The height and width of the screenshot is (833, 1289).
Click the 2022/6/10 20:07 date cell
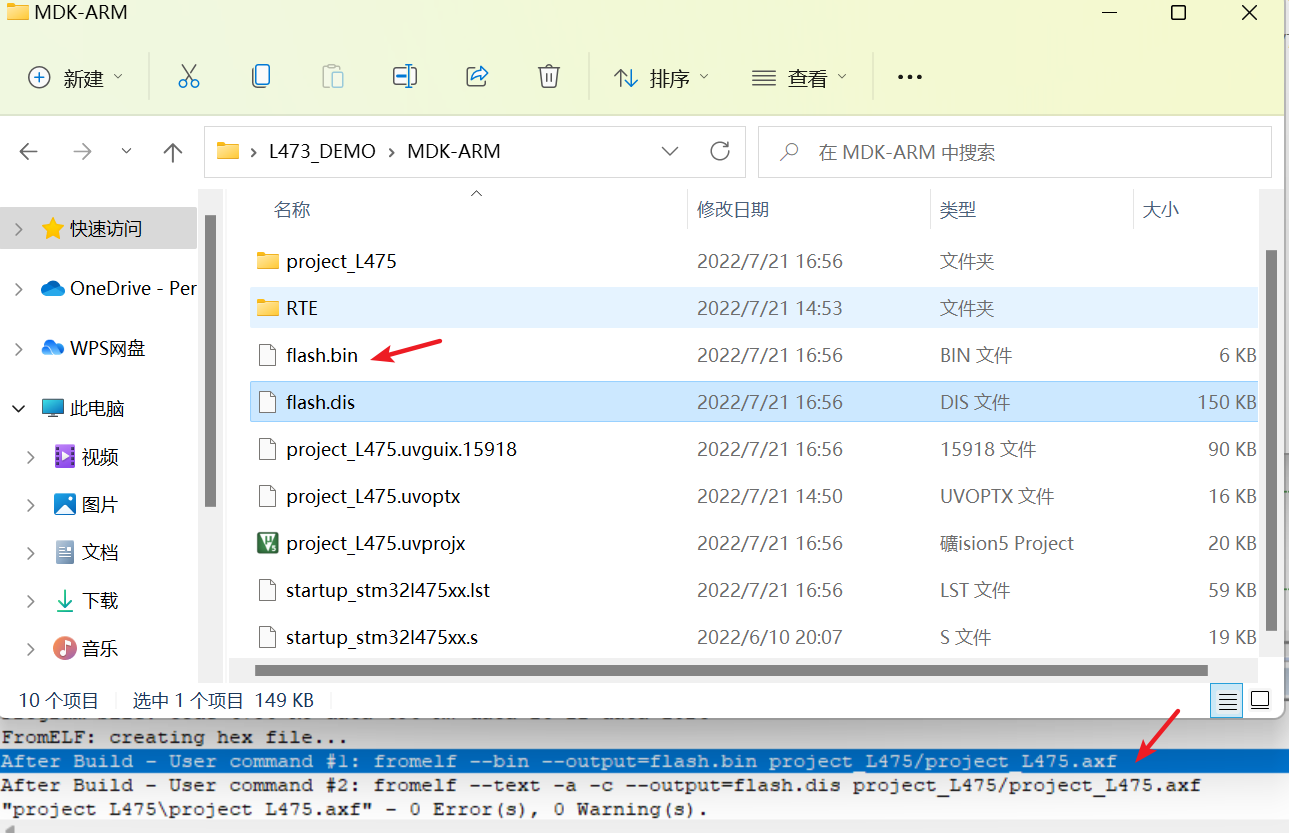pos(770,637)
